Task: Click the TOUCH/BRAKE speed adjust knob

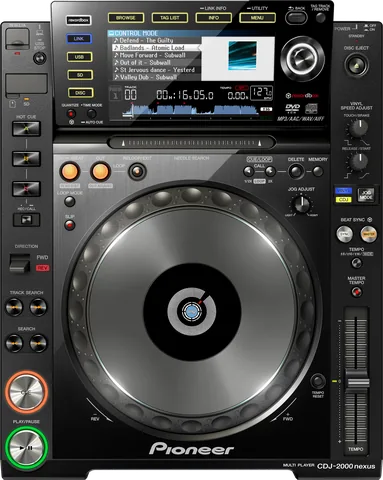Action: pos(358,128)
